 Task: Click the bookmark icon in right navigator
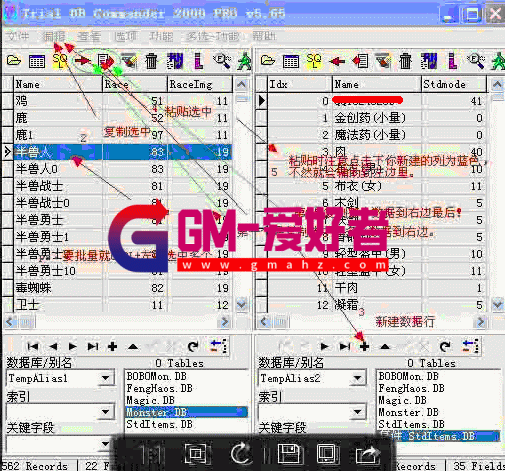tap(470, 346)
